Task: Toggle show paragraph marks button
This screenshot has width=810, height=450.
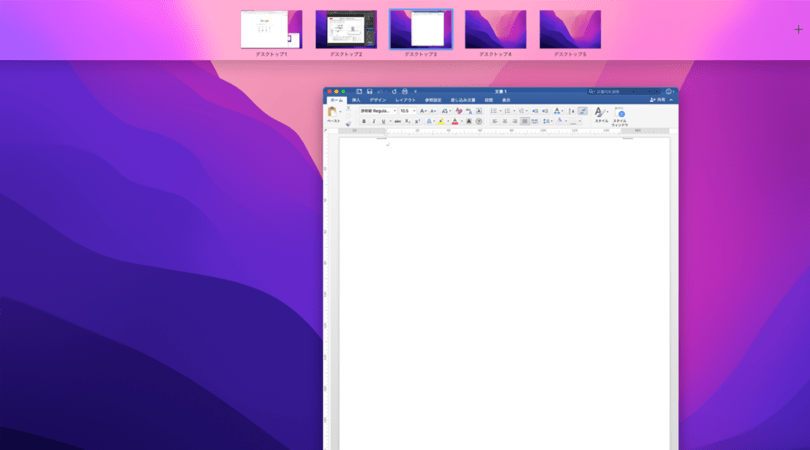Action: click(583, 111)
